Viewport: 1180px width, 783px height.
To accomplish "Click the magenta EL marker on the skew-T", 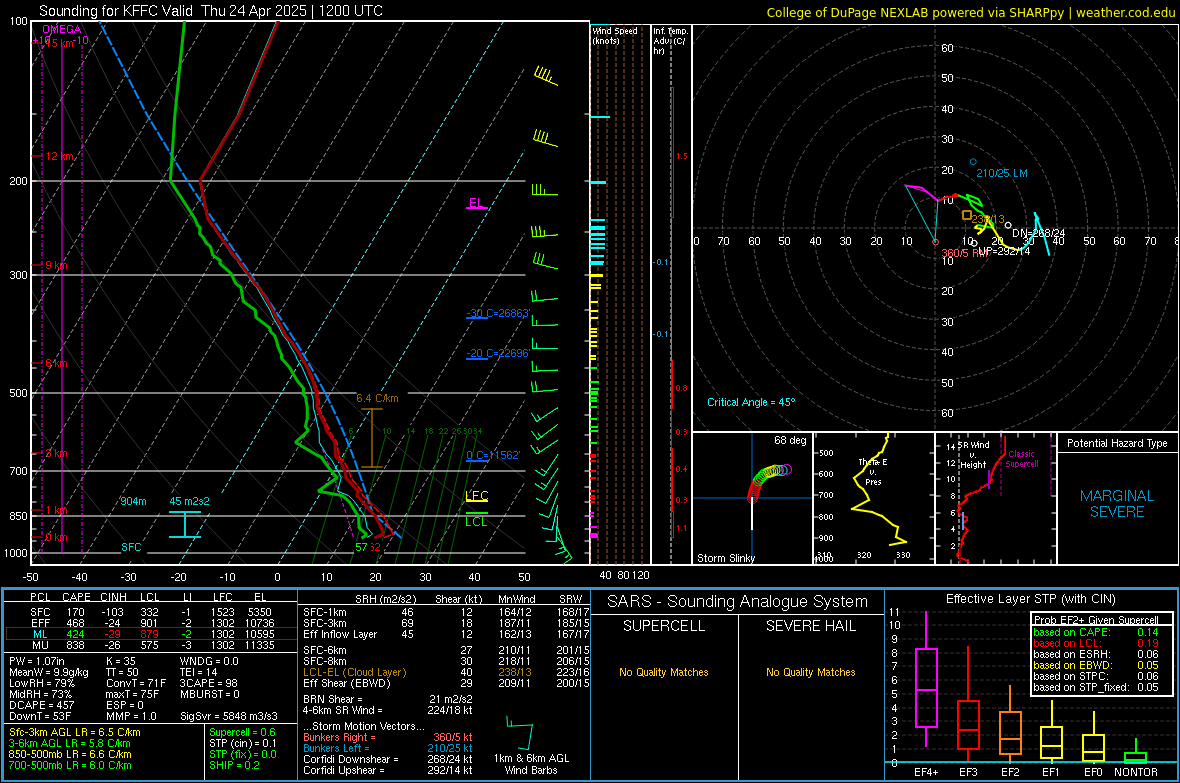I will (476, 203).
